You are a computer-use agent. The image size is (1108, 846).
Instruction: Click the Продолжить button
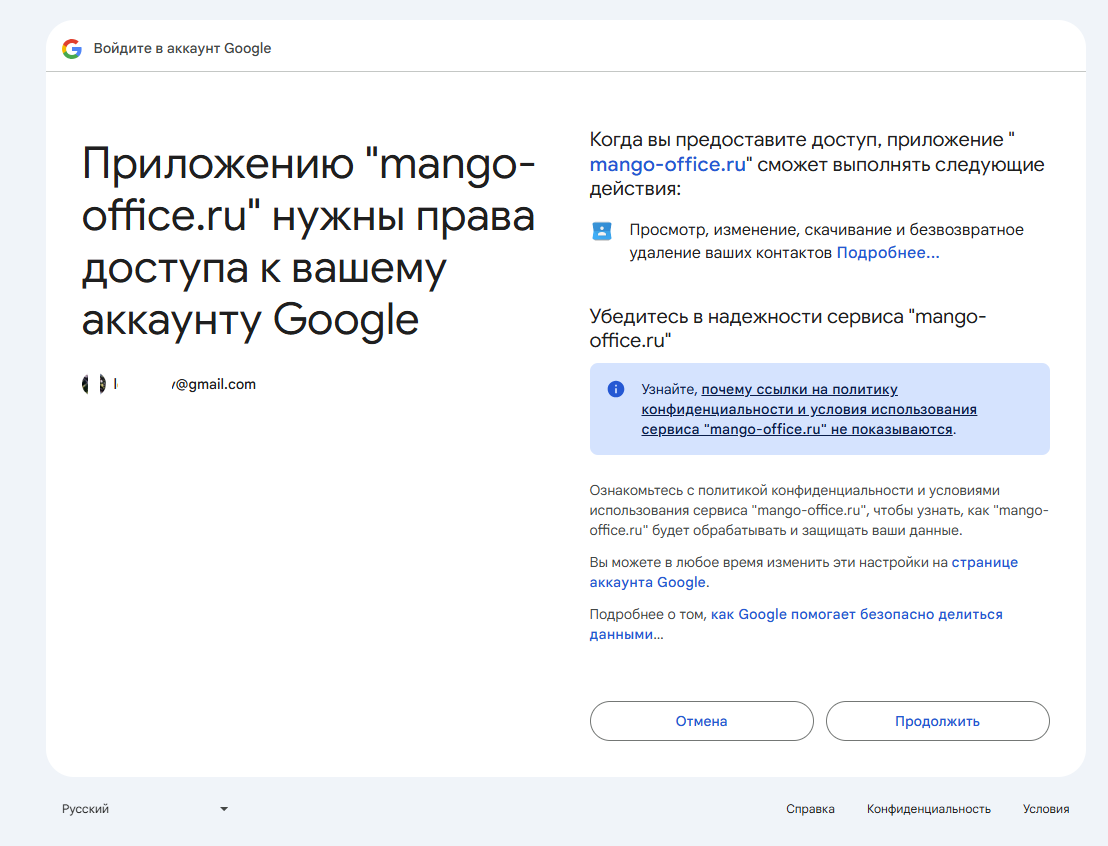pyautogui.click(x=938, y=721)
